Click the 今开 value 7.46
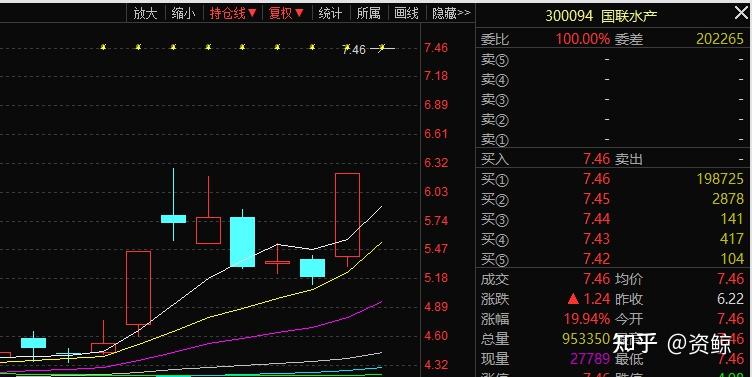The height and width of the screenshot is (377, 752). pyautogui.click(x=730, y=319)
